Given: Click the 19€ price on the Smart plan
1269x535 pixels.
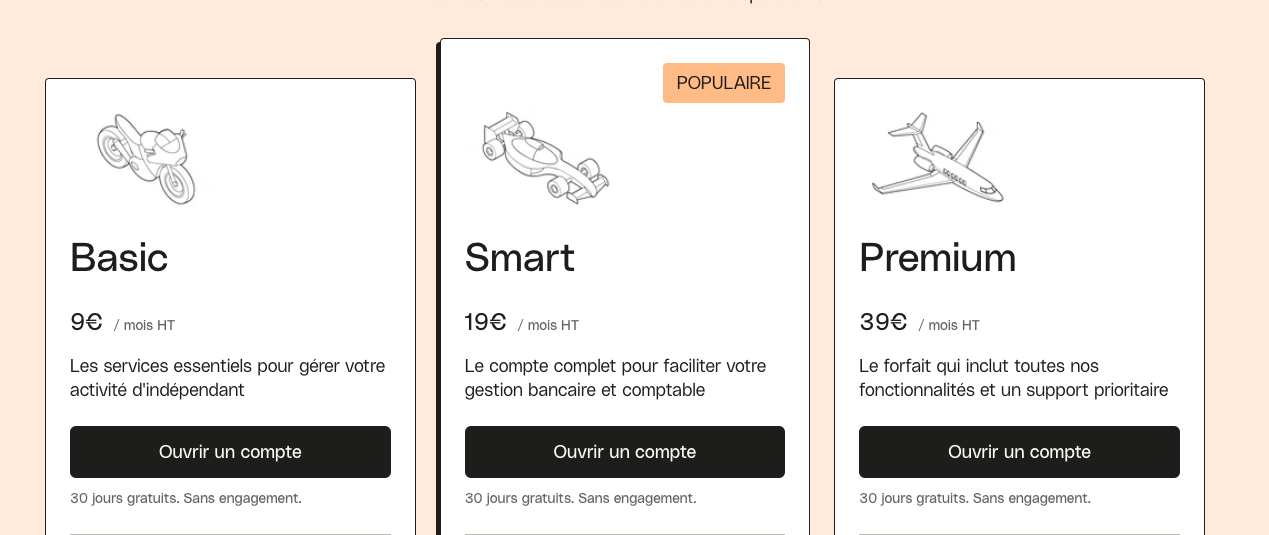Looking at the screenshot, I should (x=486, y=322).
